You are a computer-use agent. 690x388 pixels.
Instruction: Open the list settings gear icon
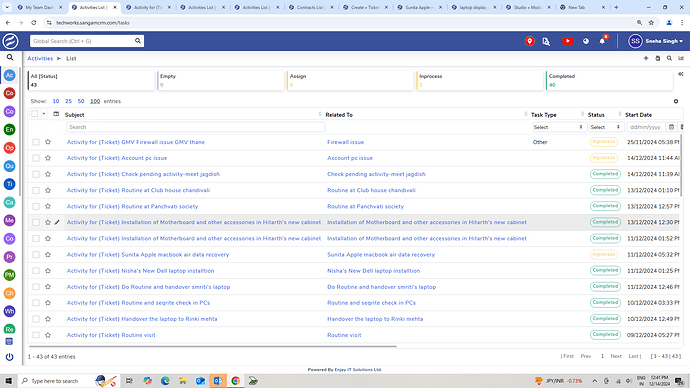[676, 101]
